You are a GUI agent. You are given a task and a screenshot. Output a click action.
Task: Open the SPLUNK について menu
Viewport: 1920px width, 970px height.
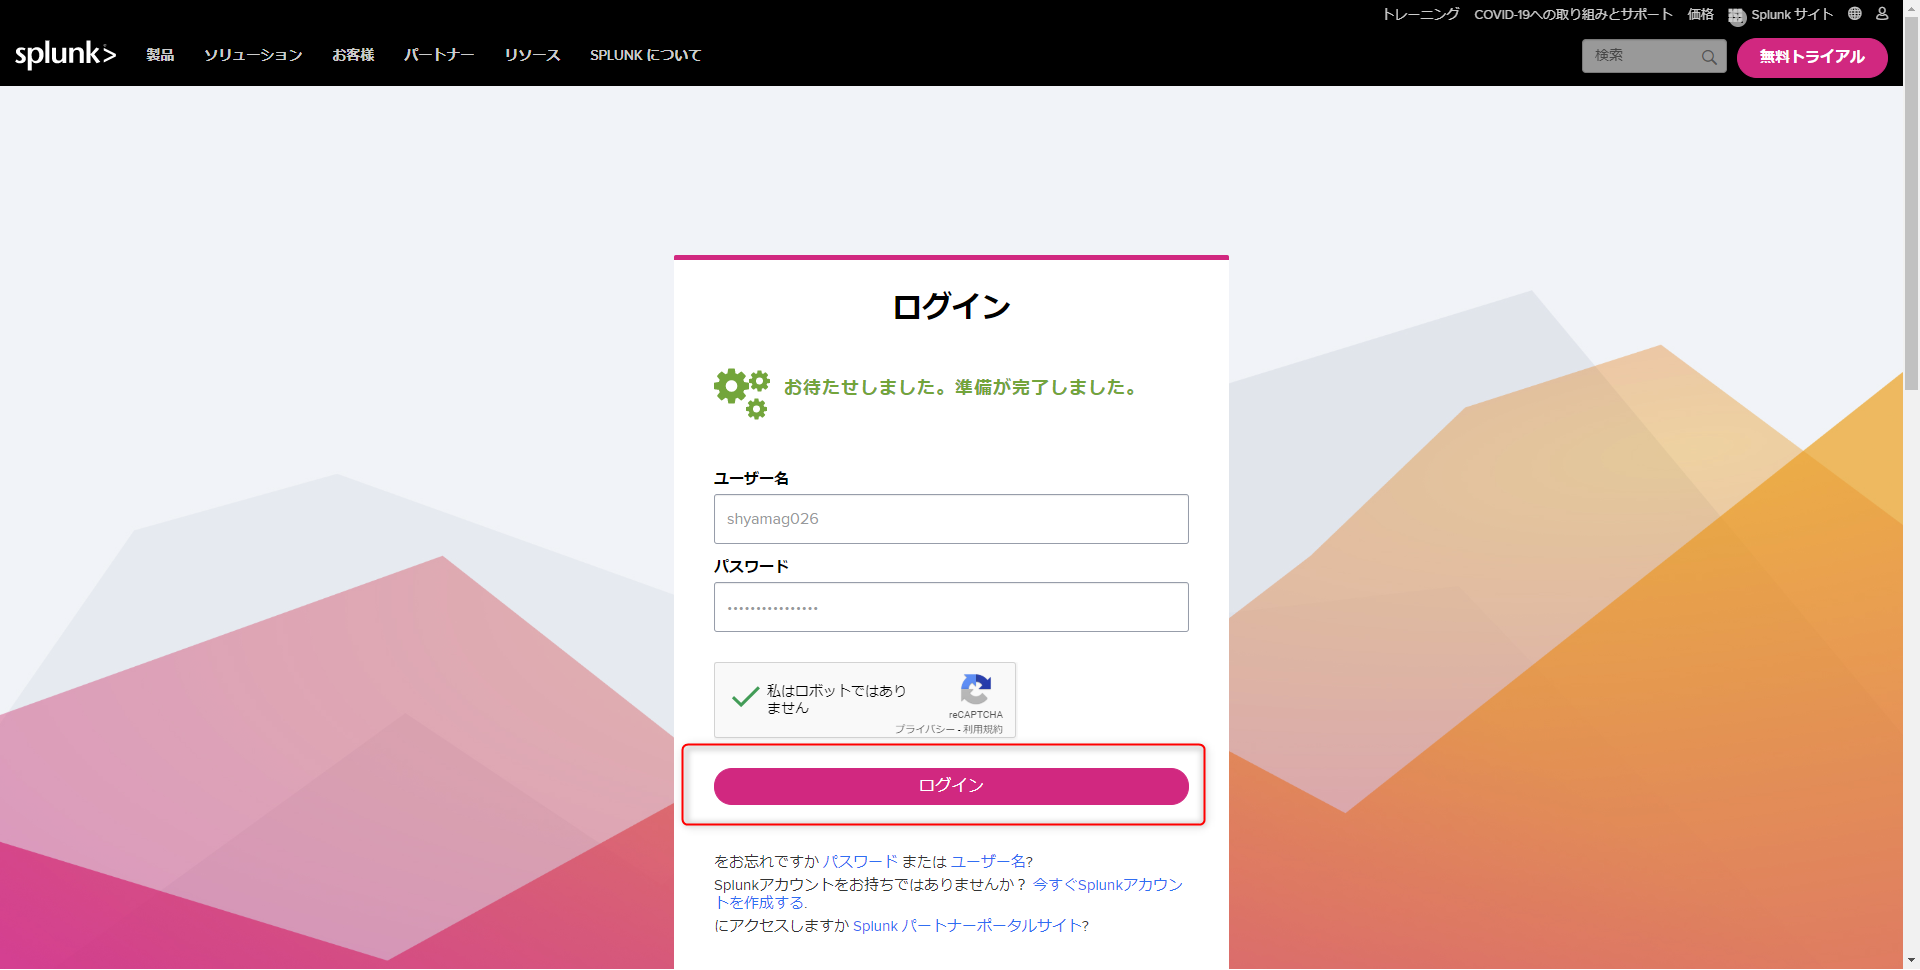pyautogui.click(x=646, y=55)
